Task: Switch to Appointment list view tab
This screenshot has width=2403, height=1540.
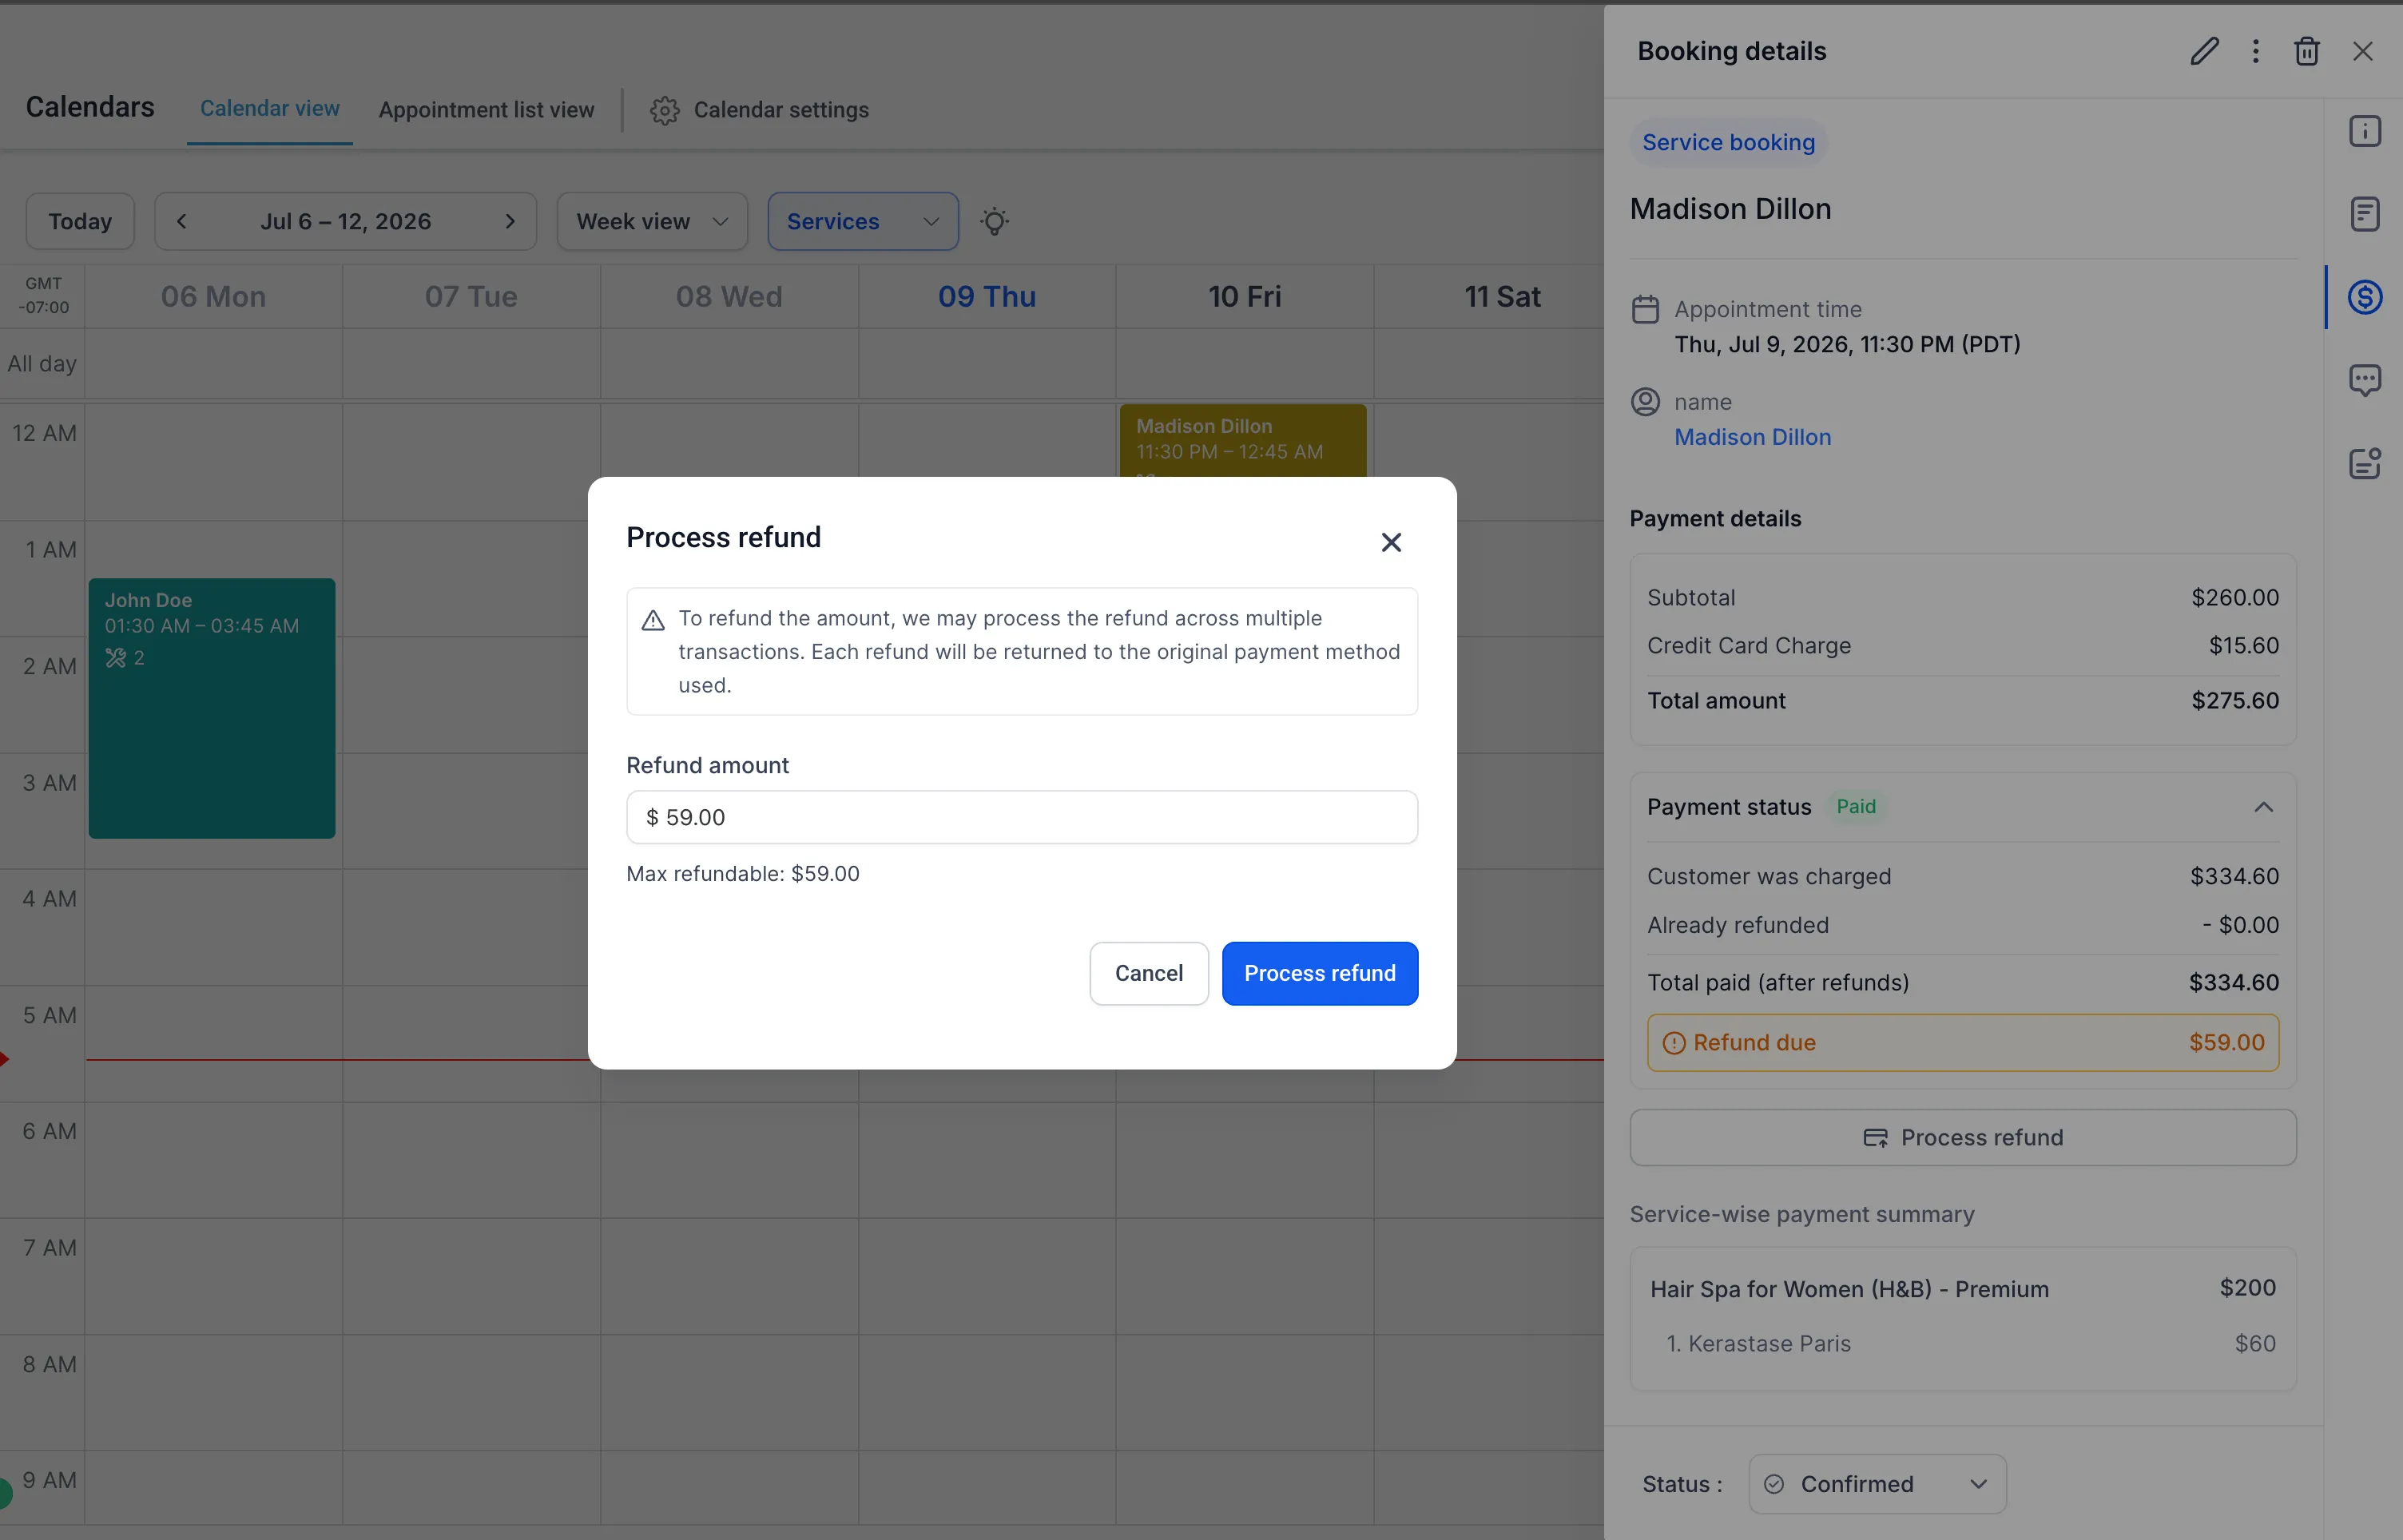Action: tap(486, 110)
